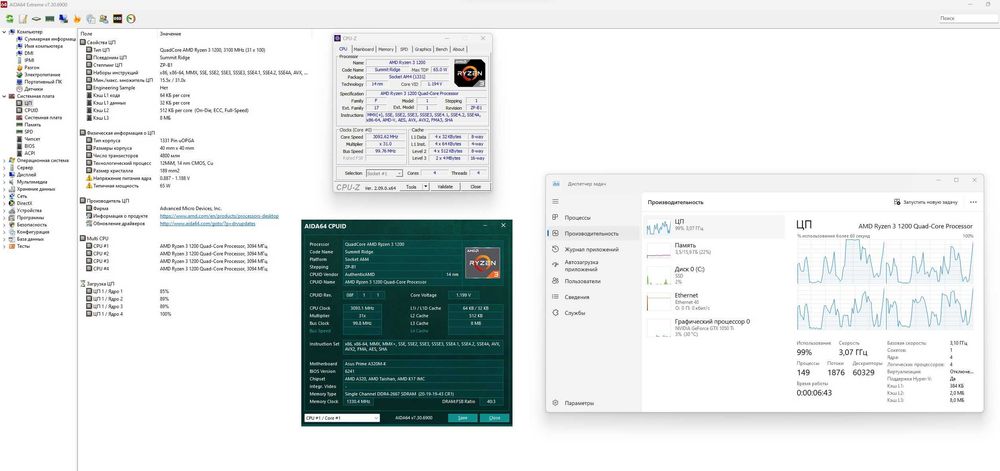Open the AIDA64 user-and-monitor toolbar icon
The width and height of the screenshot is (1000, 471).
click(104, 19)
